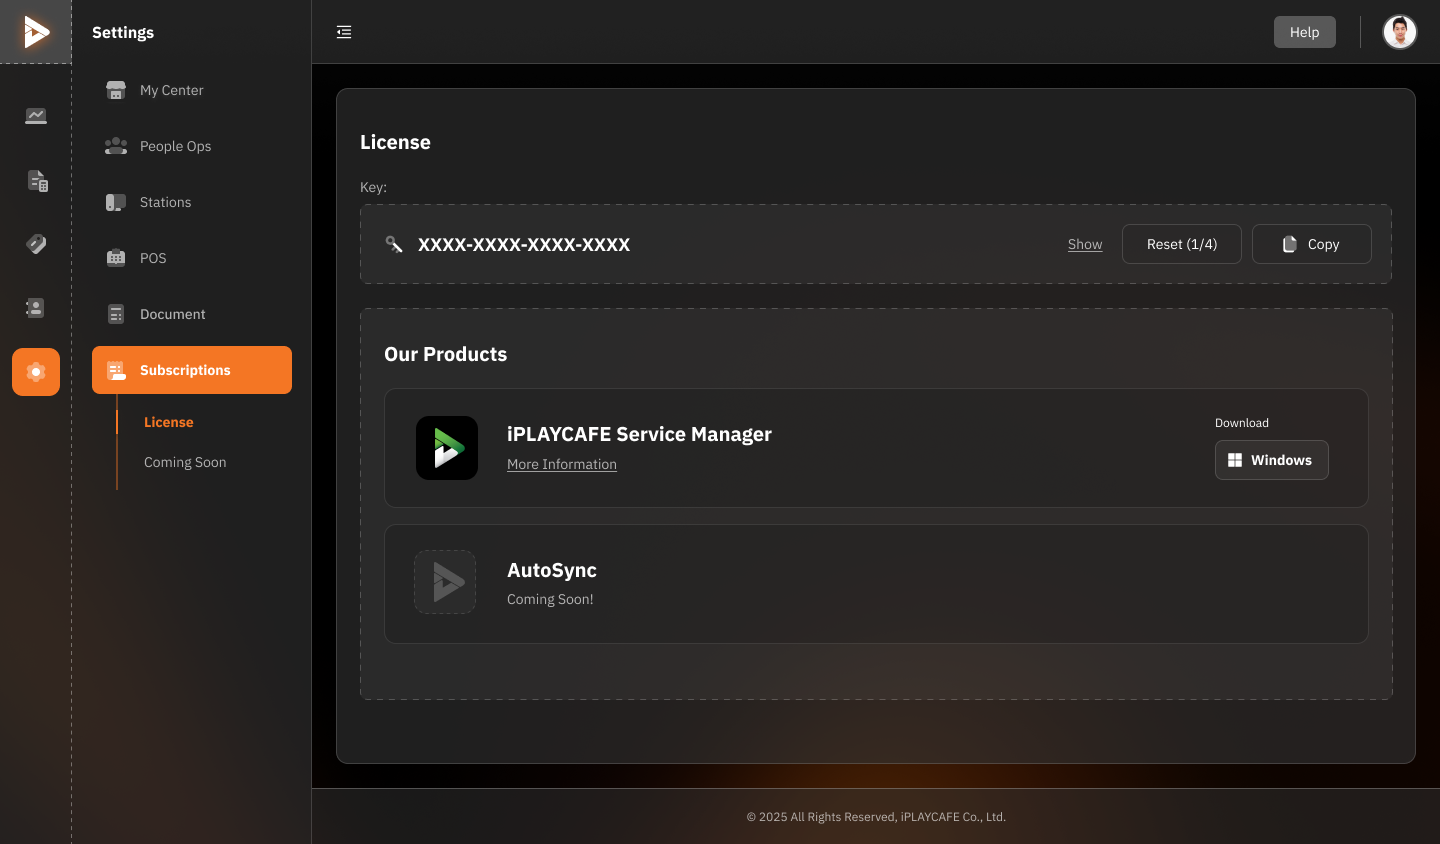
Task: Click the Key: label
Action: click(373, 187)
